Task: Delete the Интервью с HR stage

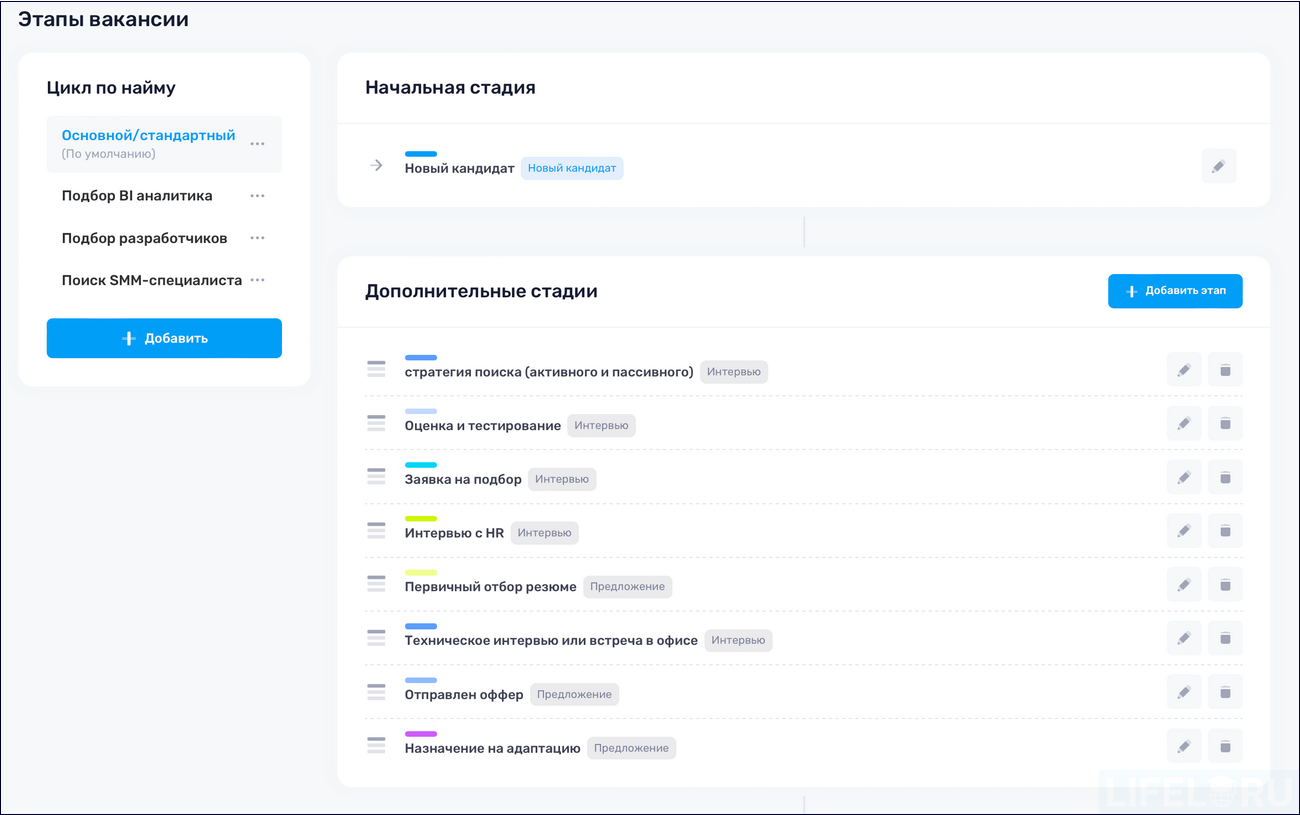Action: point(1225,531)
